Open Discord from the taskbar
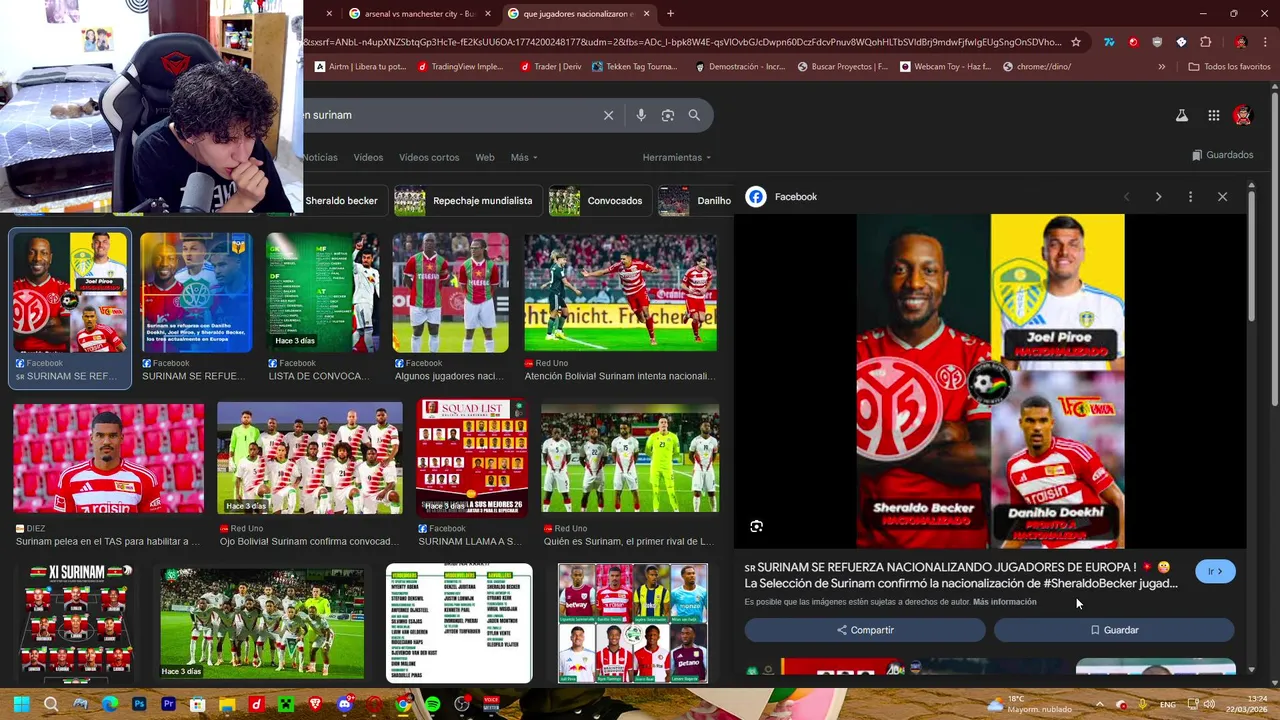 coord(344,704)
